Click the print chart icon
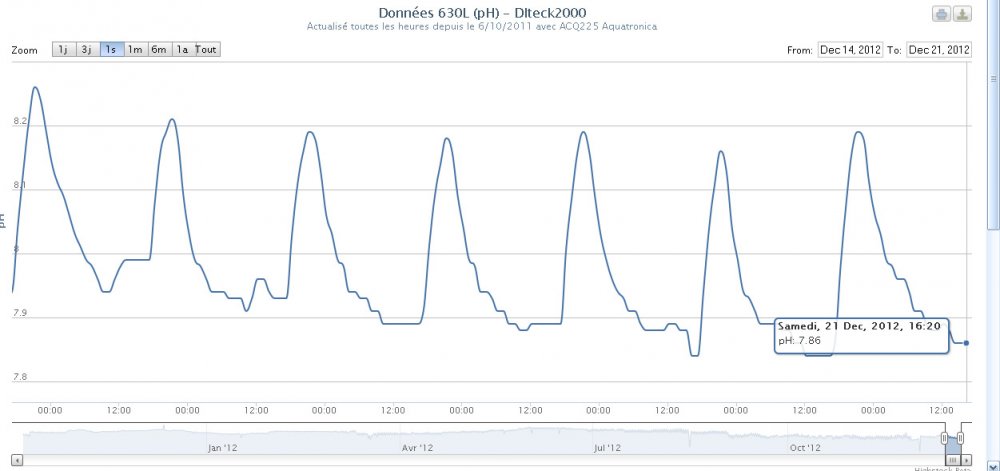This screenshot has width=1000, height=471. coord(941,14)
